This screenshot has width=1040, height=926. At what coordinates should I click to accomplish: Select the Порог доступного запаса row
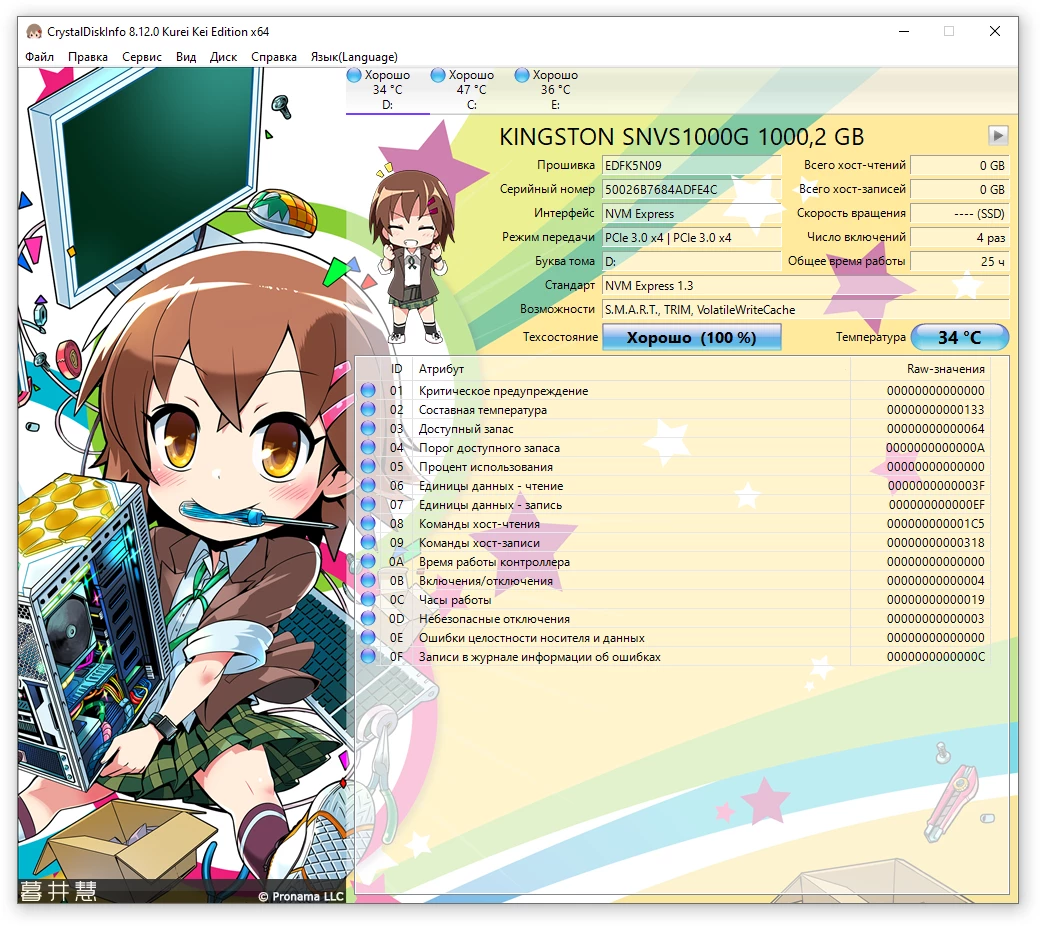pos(673,448)
